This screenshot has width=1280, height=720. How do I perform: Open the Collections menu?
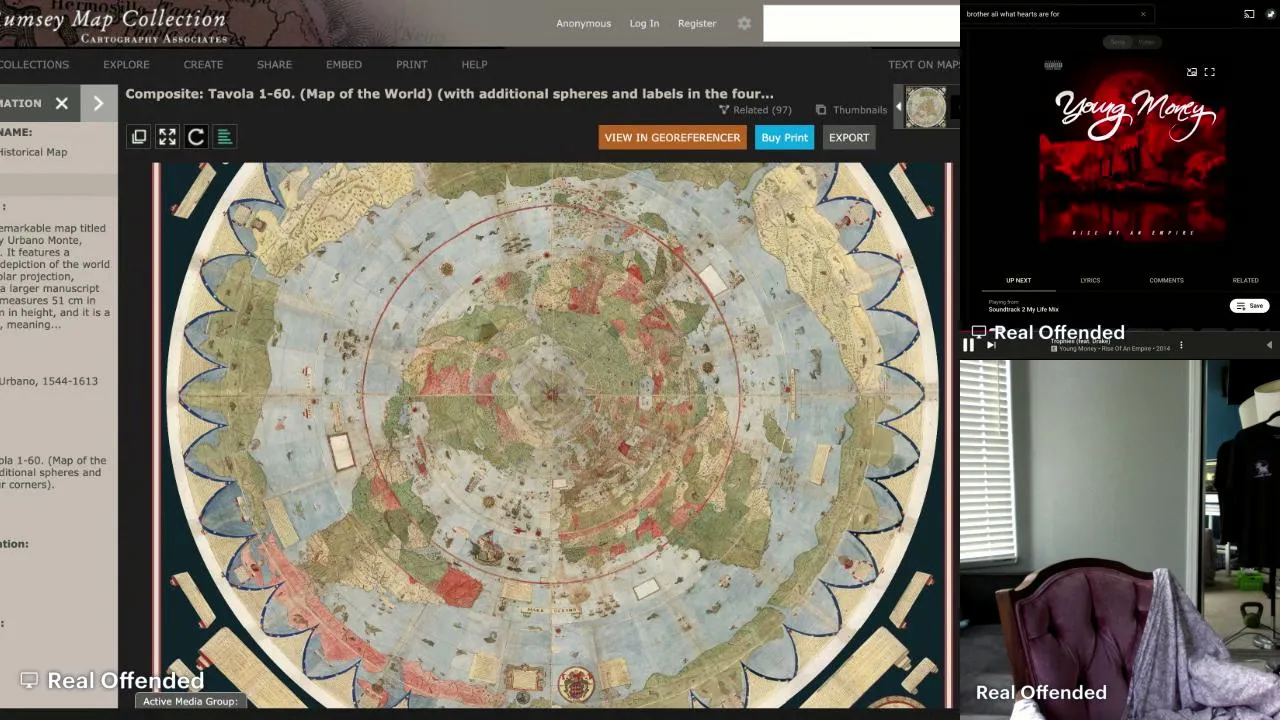(x=34, y=65)
